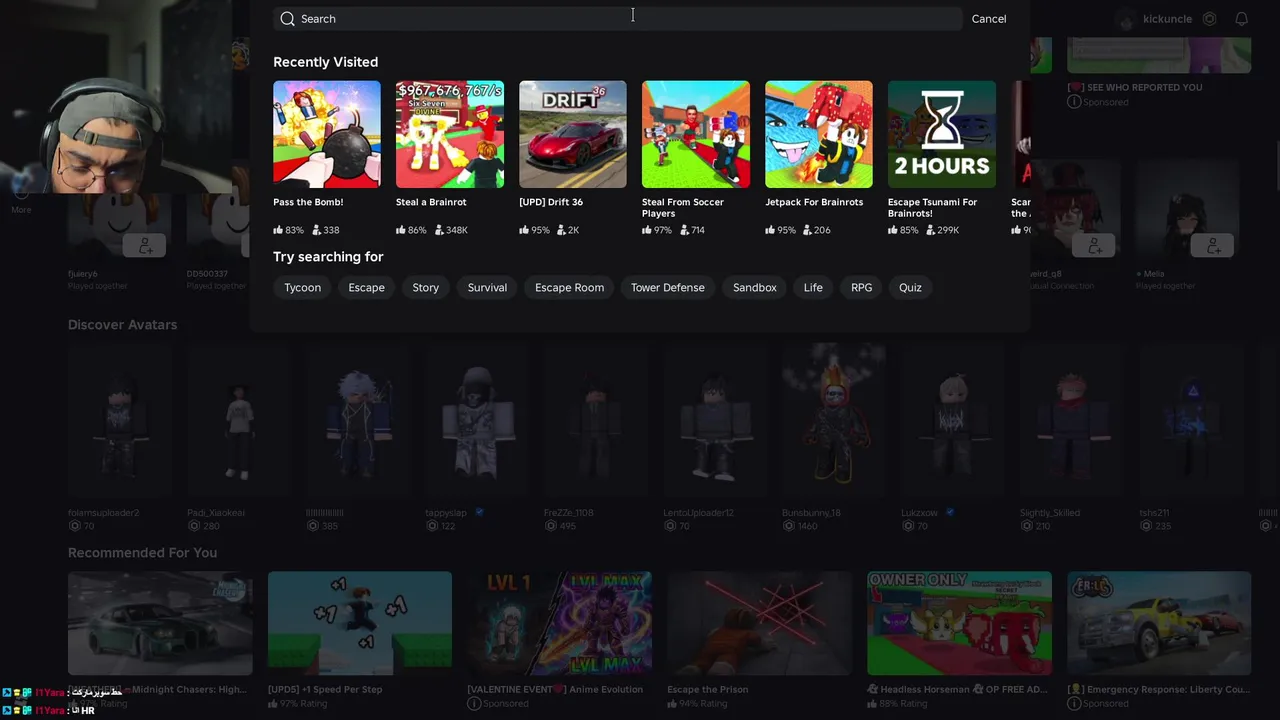The image size is (1280, 720).
Task: Open the notifications bell icon
Action: [1241, 19]
